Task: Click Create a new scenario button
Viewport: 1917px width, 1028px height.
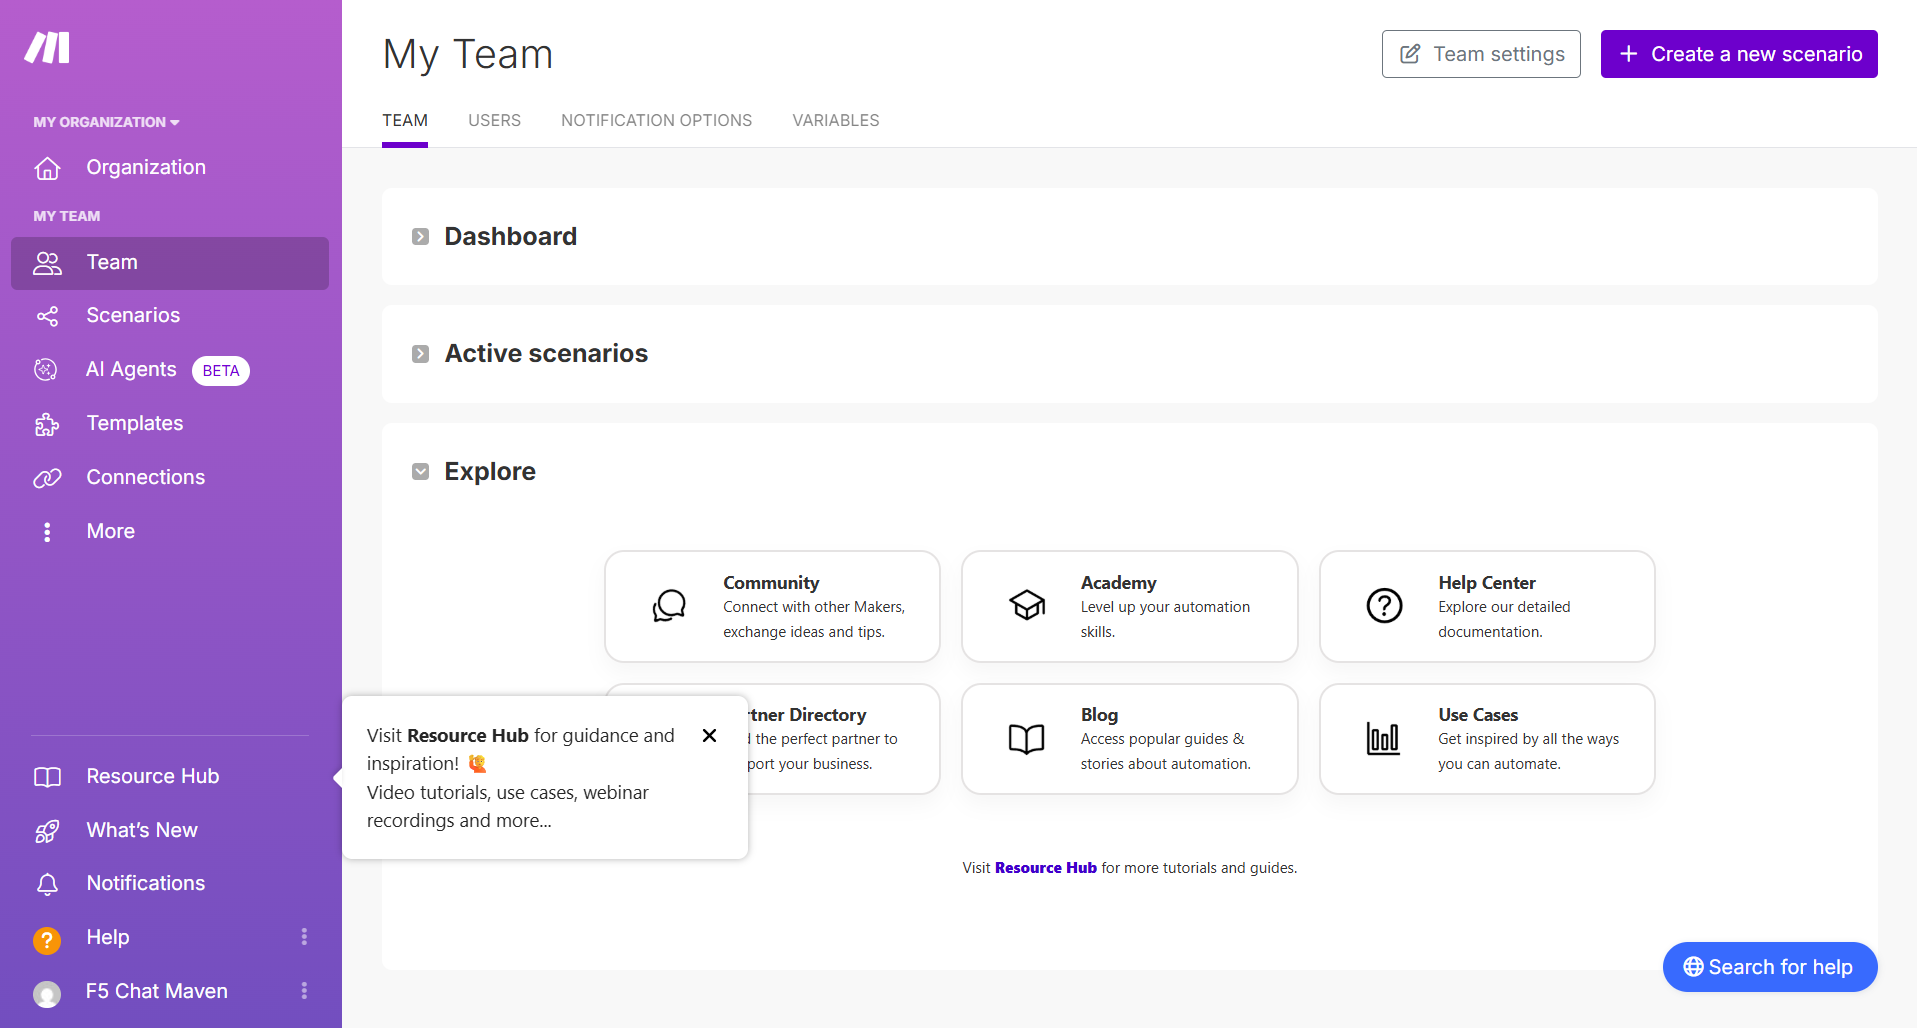Action: [x=1738, y=54]
